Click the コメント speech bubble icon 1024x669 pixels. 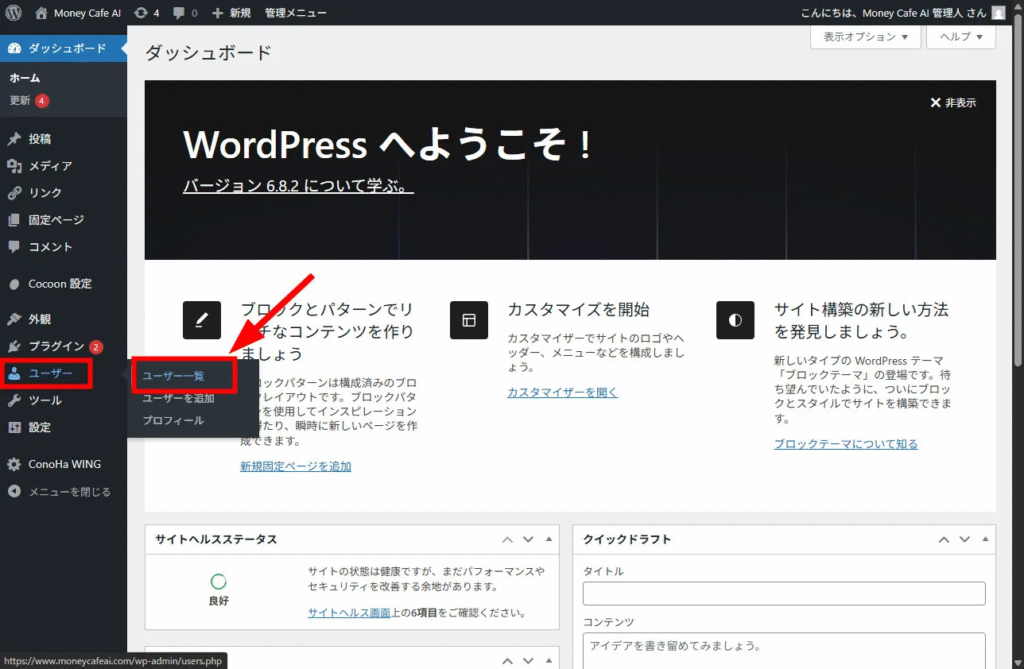(14, 247)
